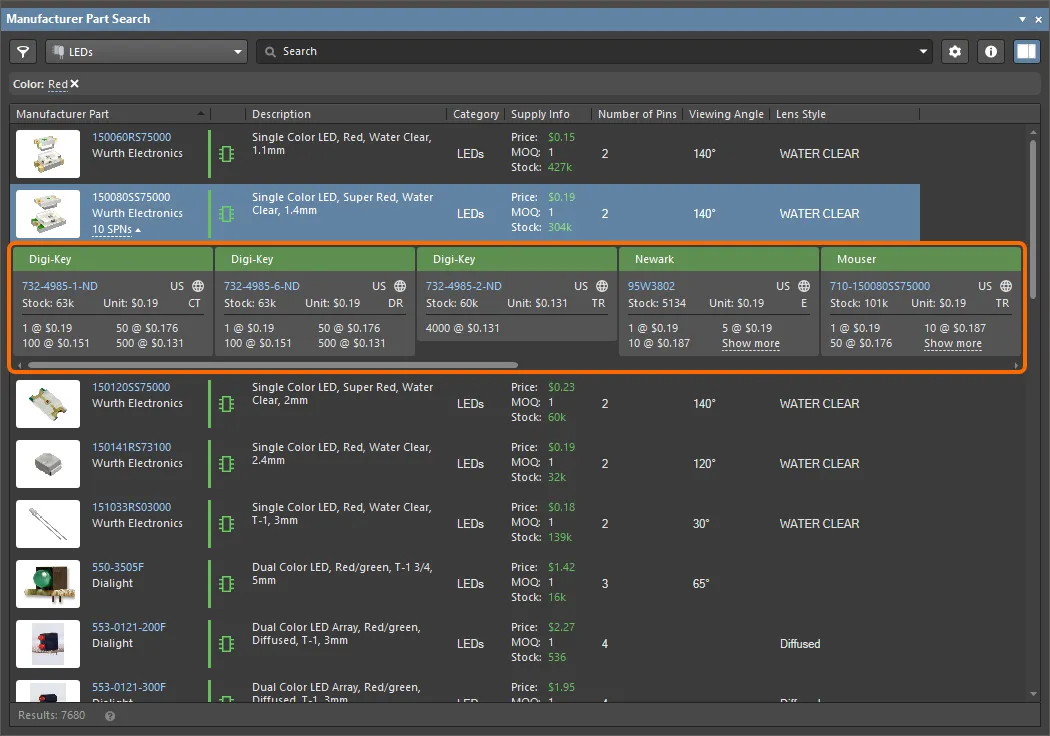This screenshot has width=1050, height=736.
Task: Click the filter funnel icon
Action: point(23,52)
